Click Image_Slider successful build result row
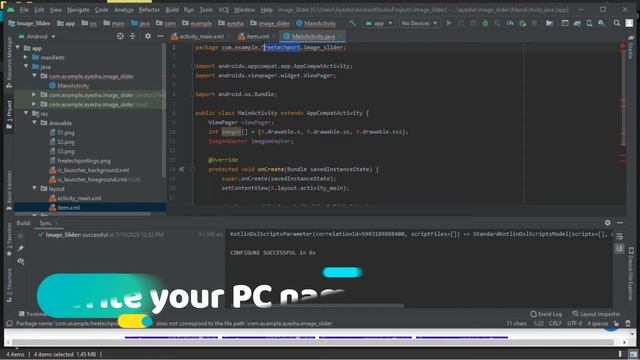Image resolution: width=640 pixels, height=360 pixels. point(130,235)
